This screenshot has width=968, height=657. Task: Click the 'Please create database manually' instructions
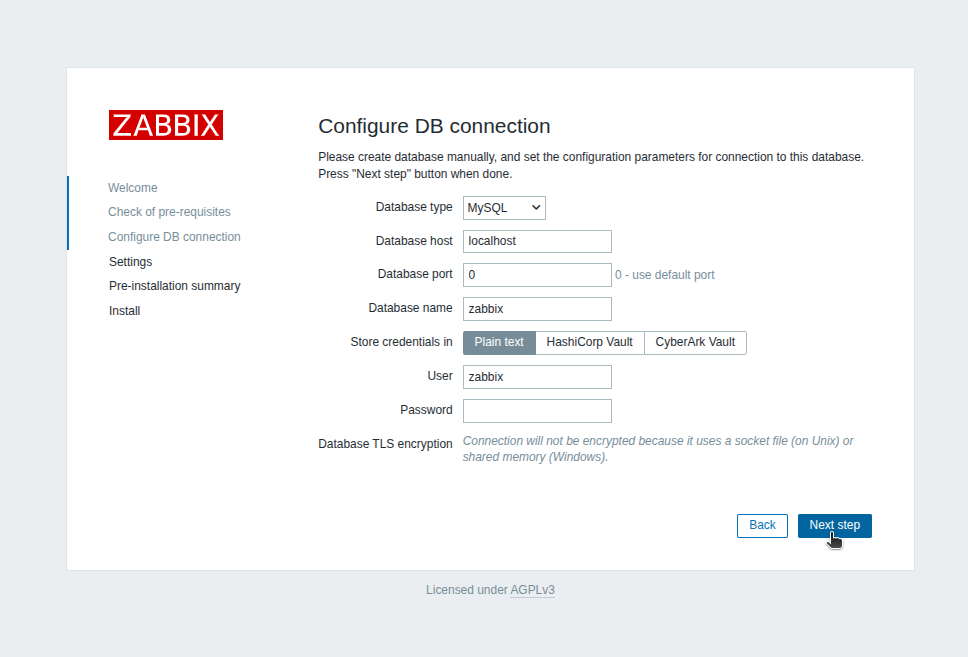(591, 165)
